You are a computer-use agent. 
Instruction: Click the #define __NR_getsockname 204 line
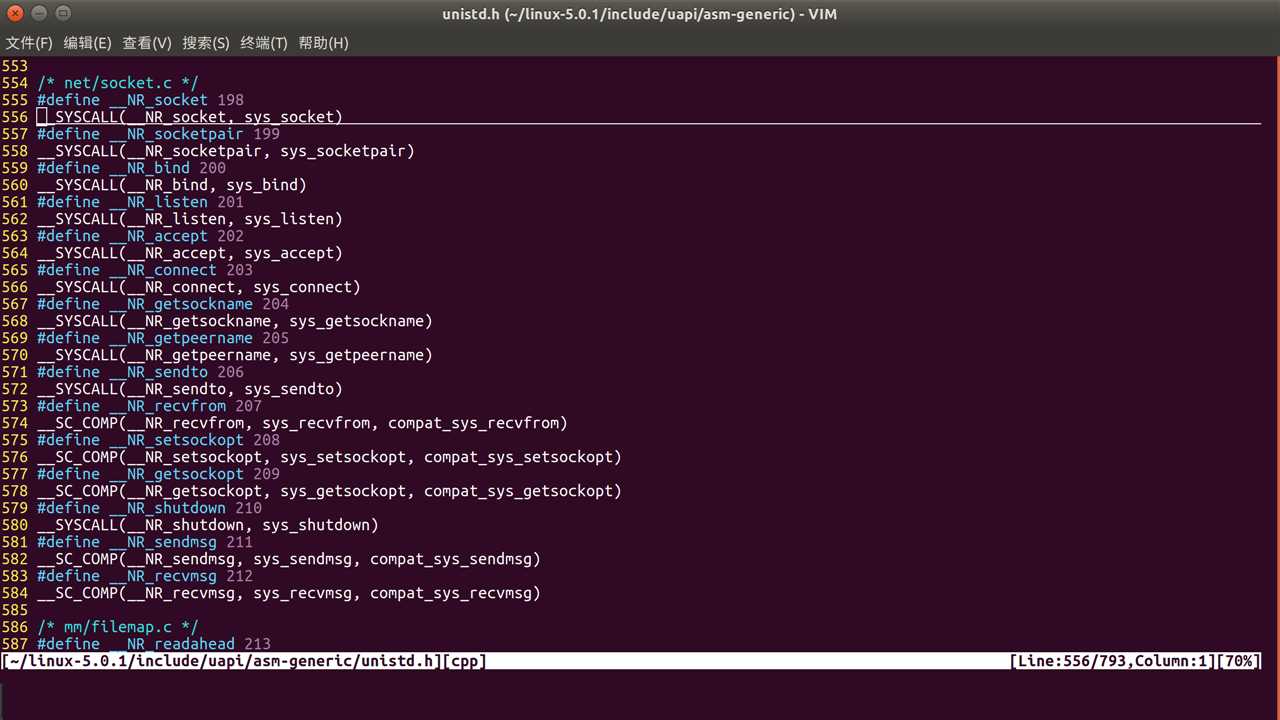[163, 304]
